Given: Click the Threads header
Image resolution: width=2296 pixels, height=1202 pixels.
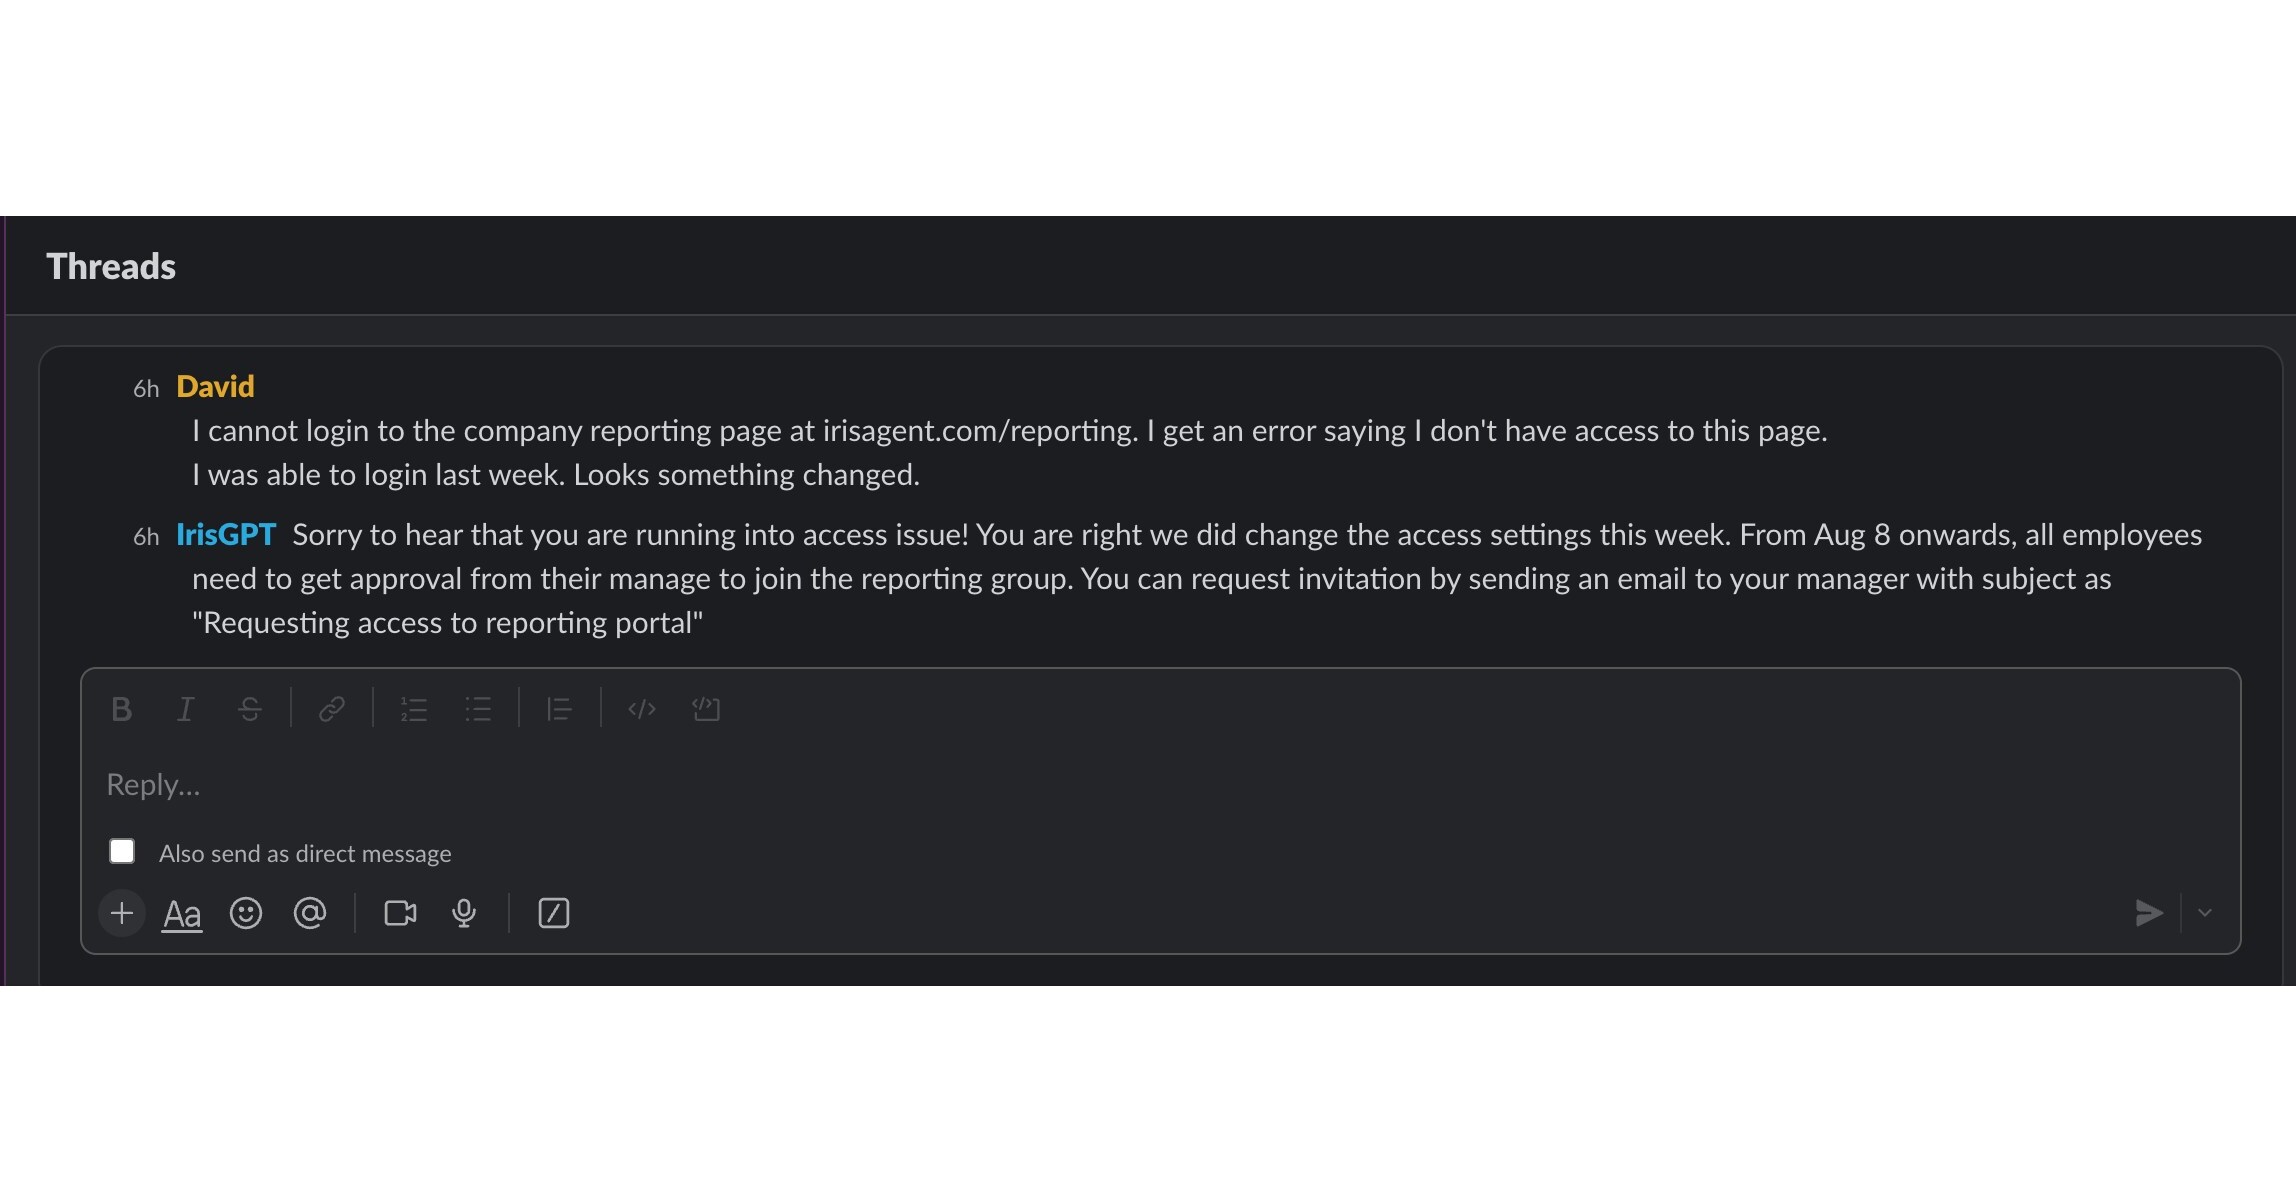Looking at the screenshot, I should click(110, 265).
